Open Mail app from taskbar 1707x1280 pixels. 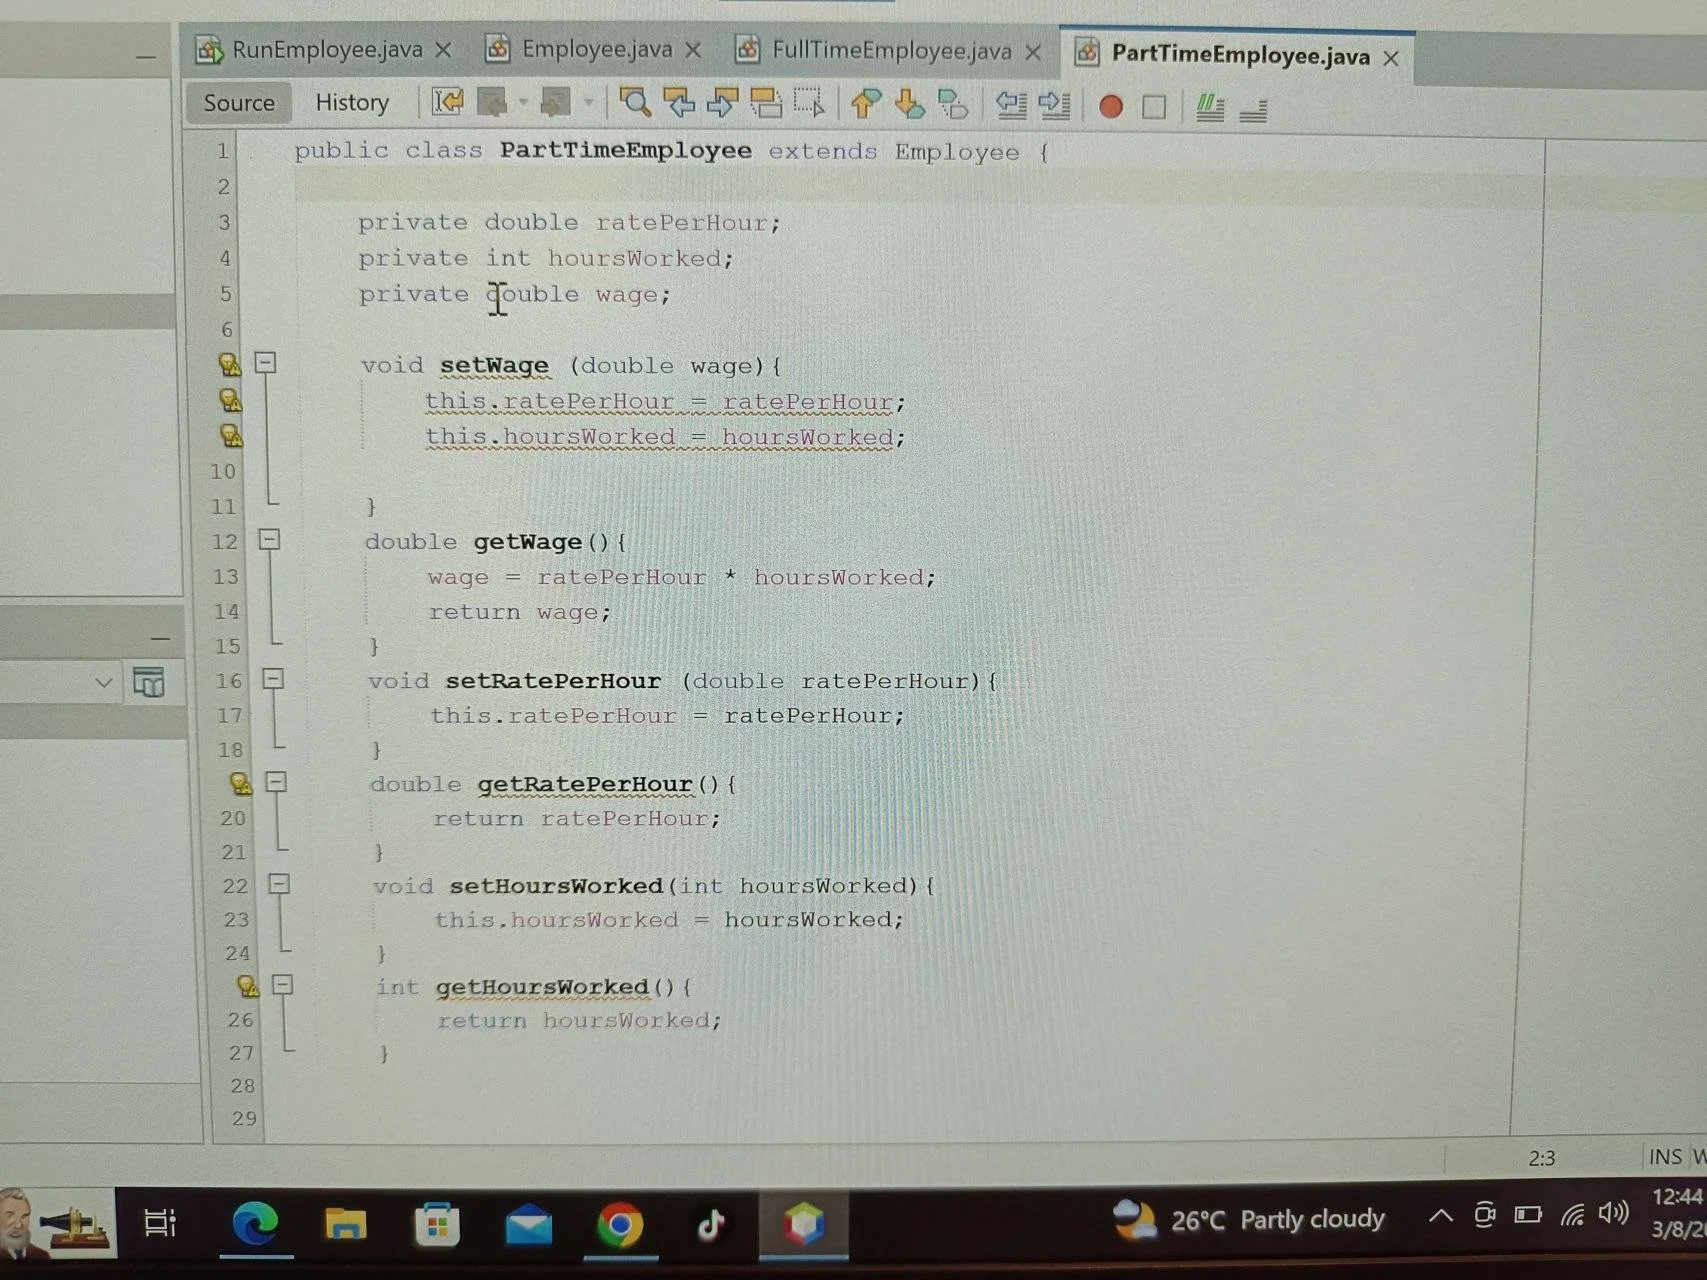528,1226
